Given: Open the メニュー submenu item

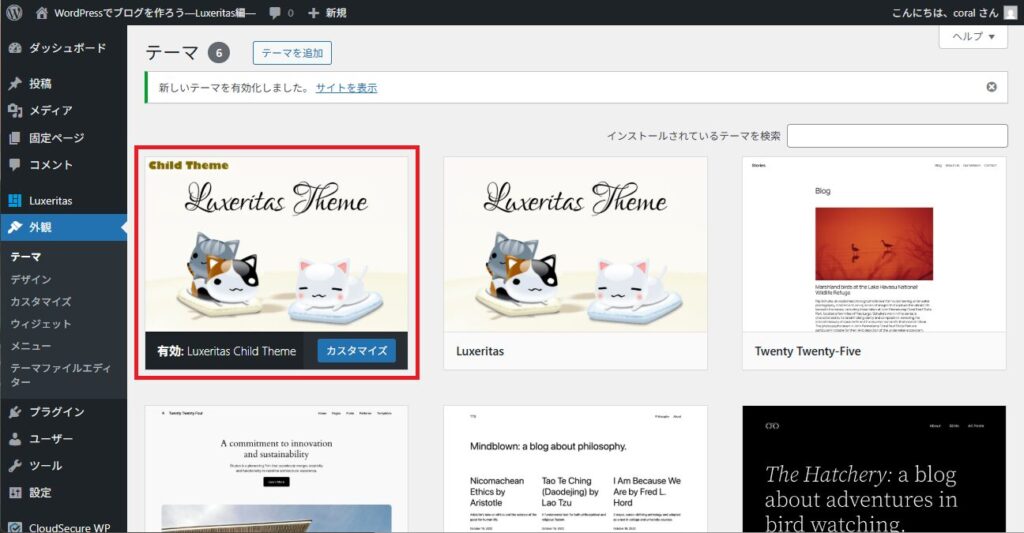Looking at the screenshot, I should [x=30, y=346].
